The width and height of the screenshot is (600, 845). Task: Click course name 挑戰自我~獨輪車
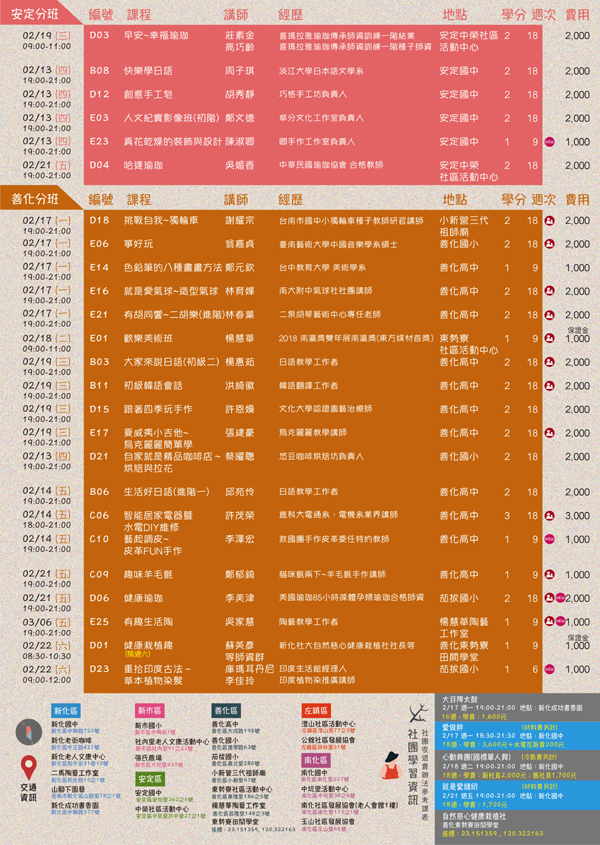click(x=161, y=220)
